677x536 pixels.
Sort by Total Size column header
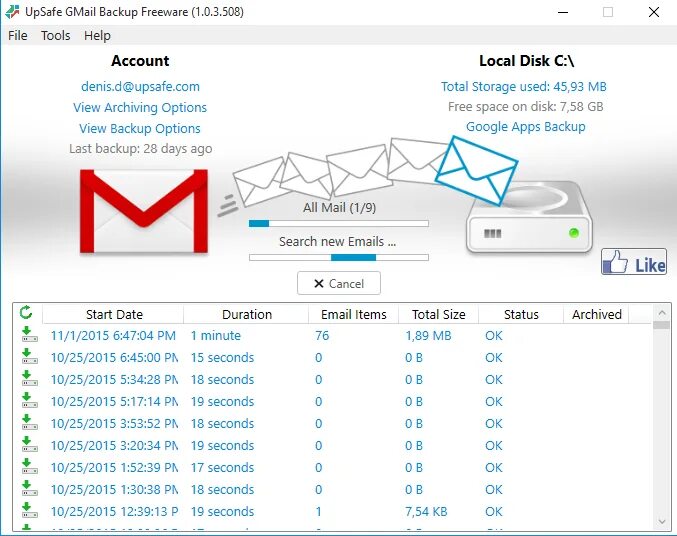[x=438, y=314]
